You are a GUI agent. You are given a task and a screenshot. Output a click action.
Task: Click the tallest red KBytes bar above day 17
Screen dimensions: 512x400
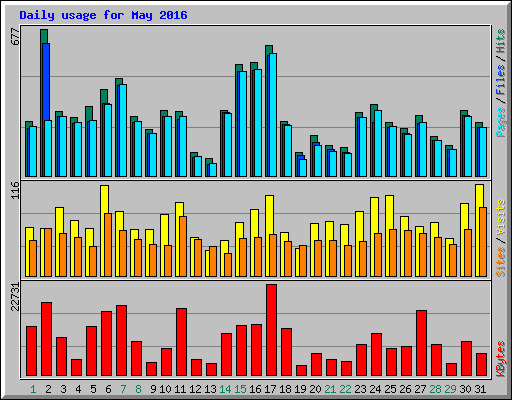pos(271,330)
